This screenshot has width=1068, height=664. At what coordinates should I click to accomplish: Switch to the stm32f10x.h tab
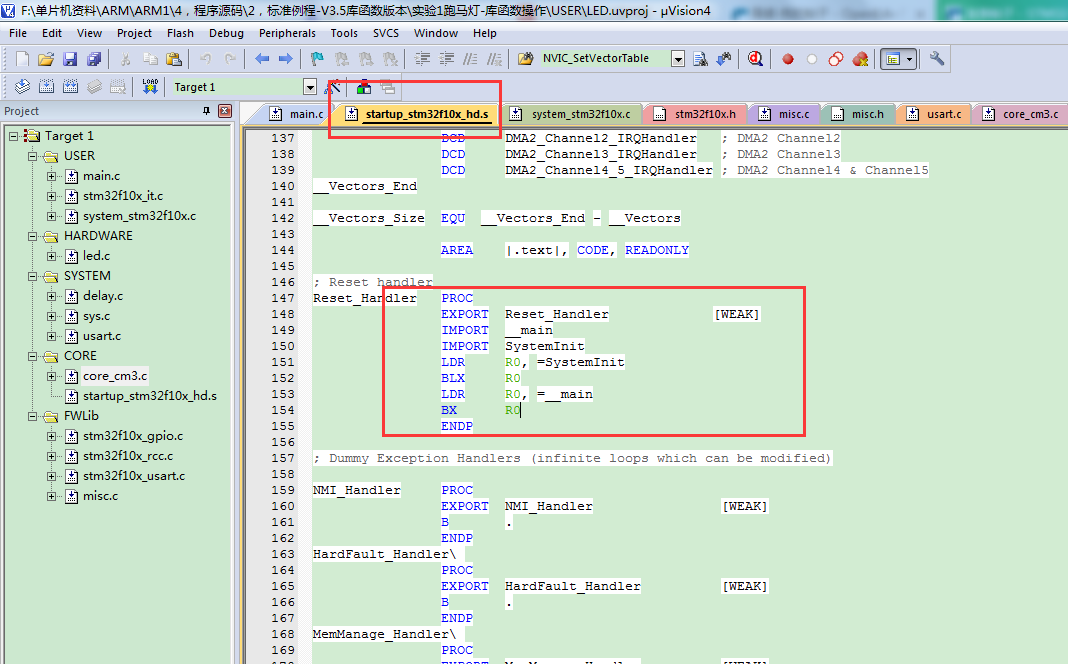tap(695, 114)
